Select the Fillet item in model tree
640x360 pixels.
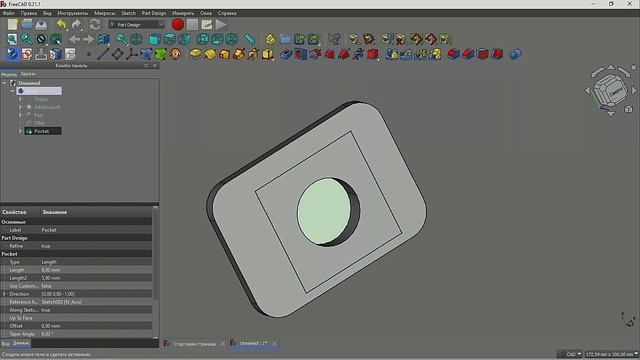[39, 123]
